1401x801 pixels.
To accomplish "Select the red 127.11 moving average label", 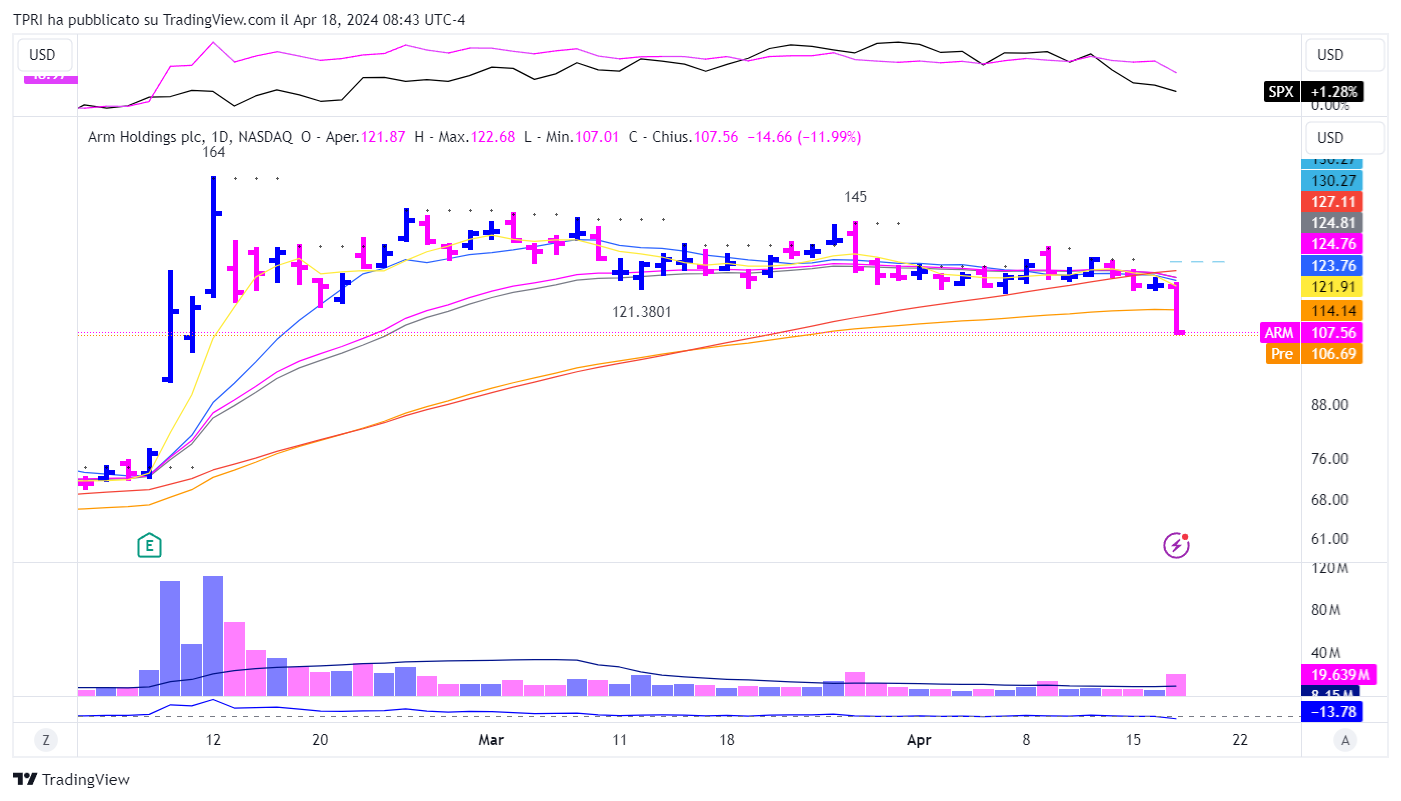I will tap(1330, 202).
